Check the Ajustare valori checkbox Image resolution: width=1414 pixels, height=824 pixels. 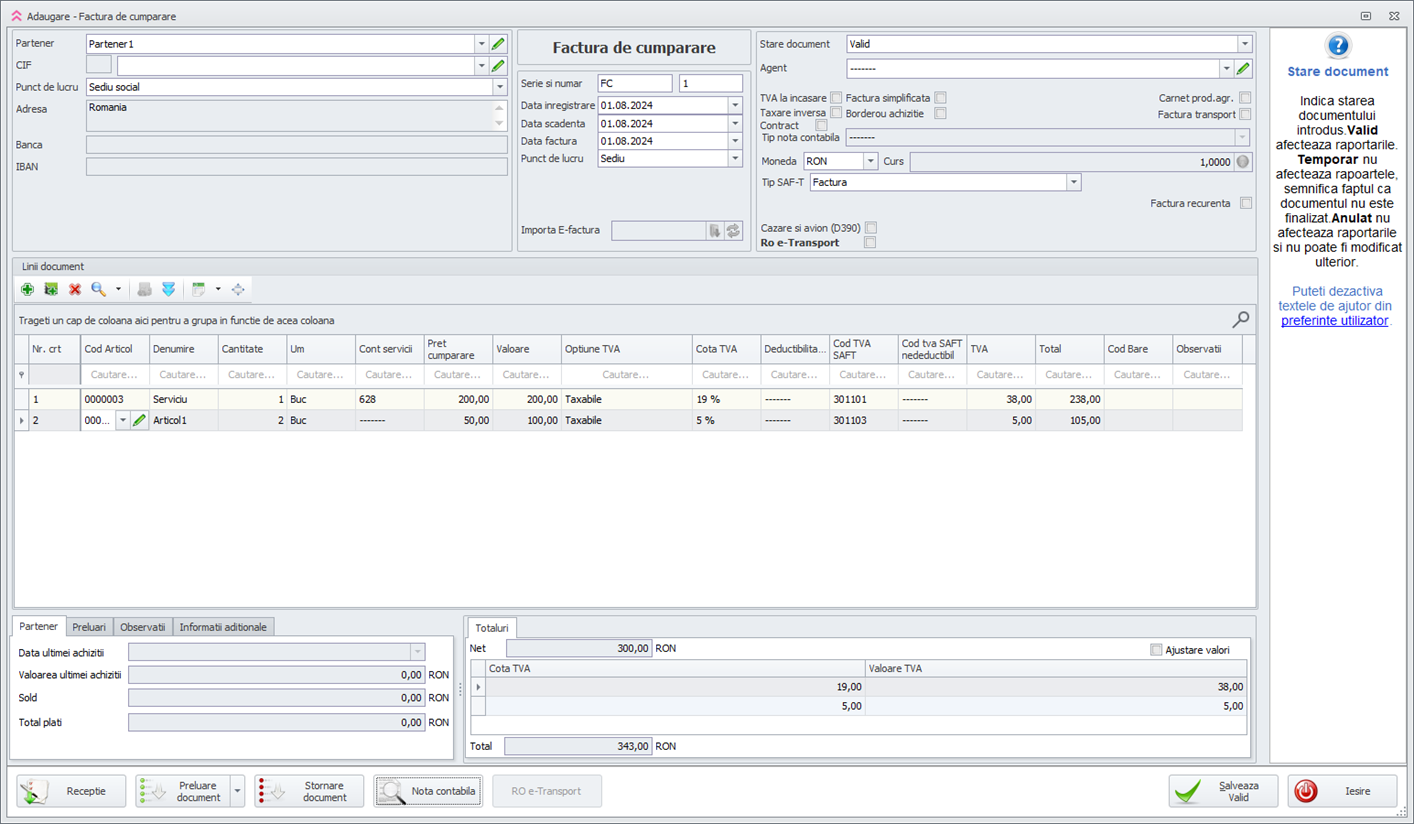pyautogui.click(x=1156, y=650)
